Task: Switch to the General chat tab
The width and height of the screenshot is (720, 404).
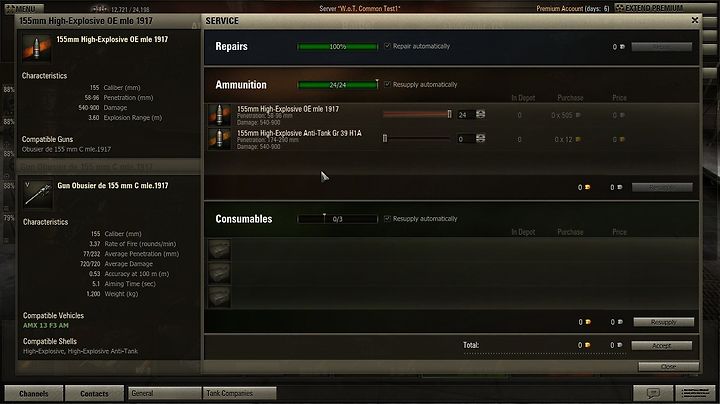Action: (164, 393)
